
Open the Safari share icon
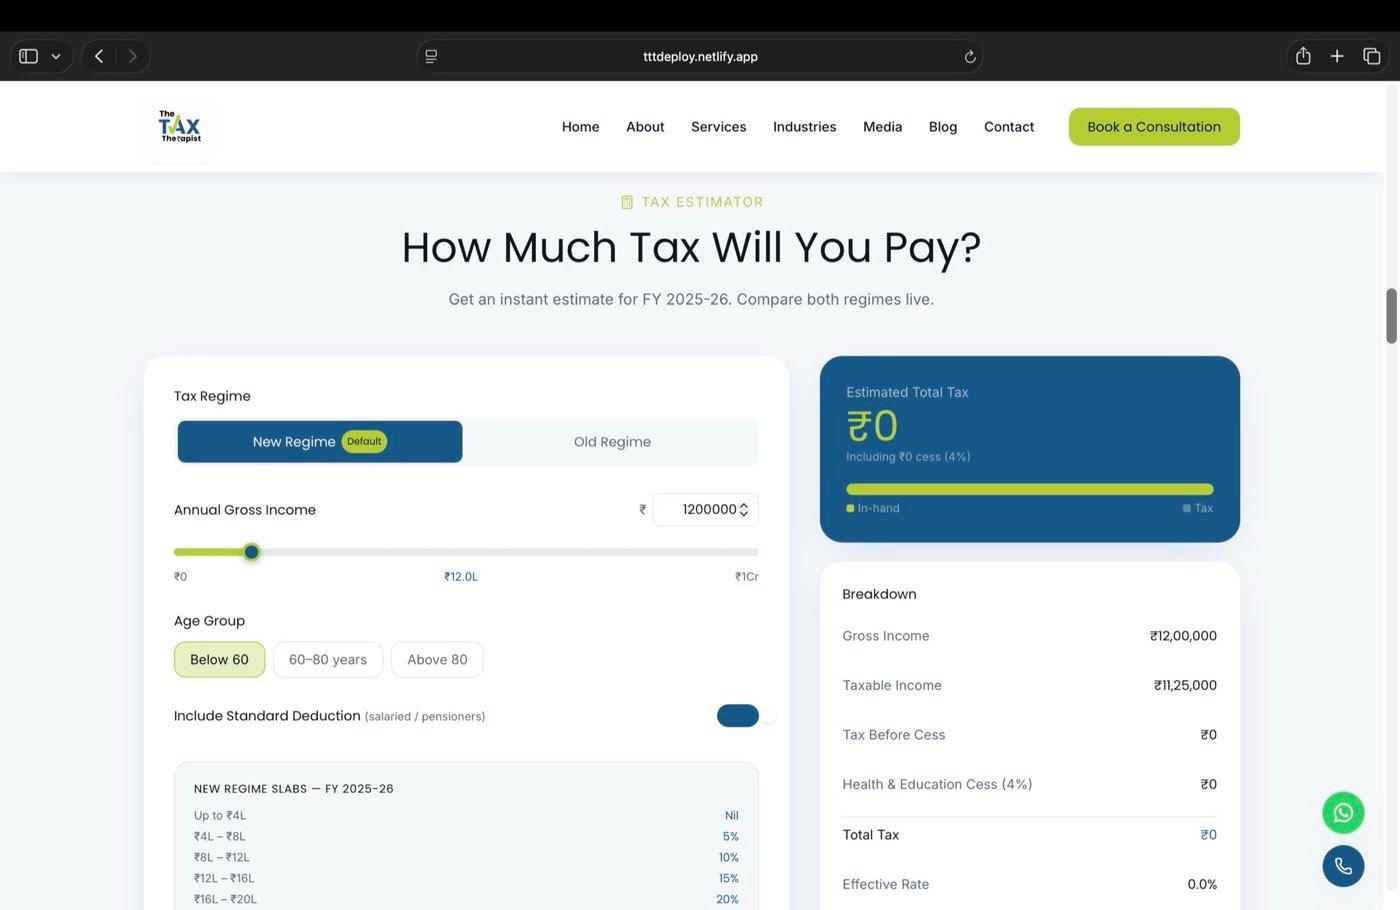point(1303,56)
